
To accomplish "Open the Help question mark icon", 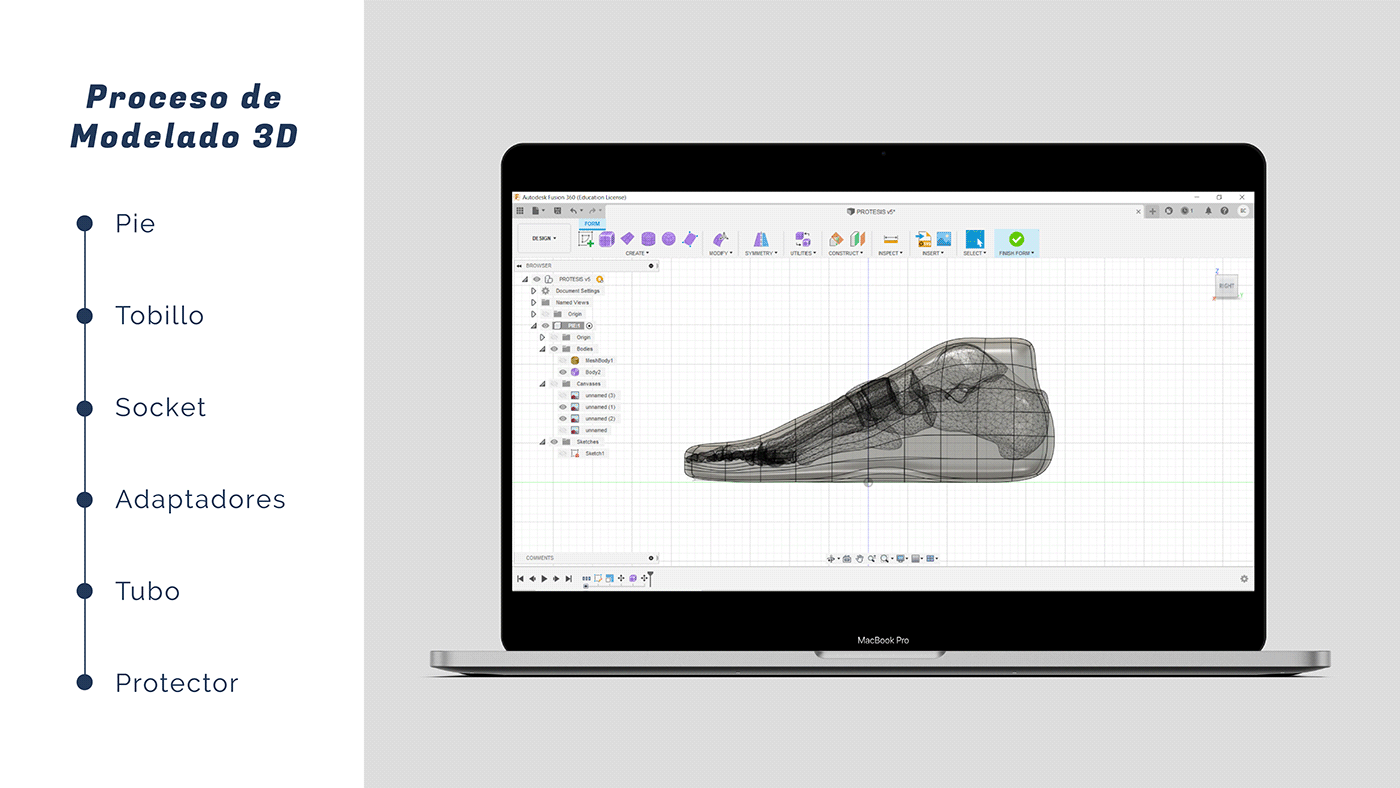I will tap(1224, 211).
